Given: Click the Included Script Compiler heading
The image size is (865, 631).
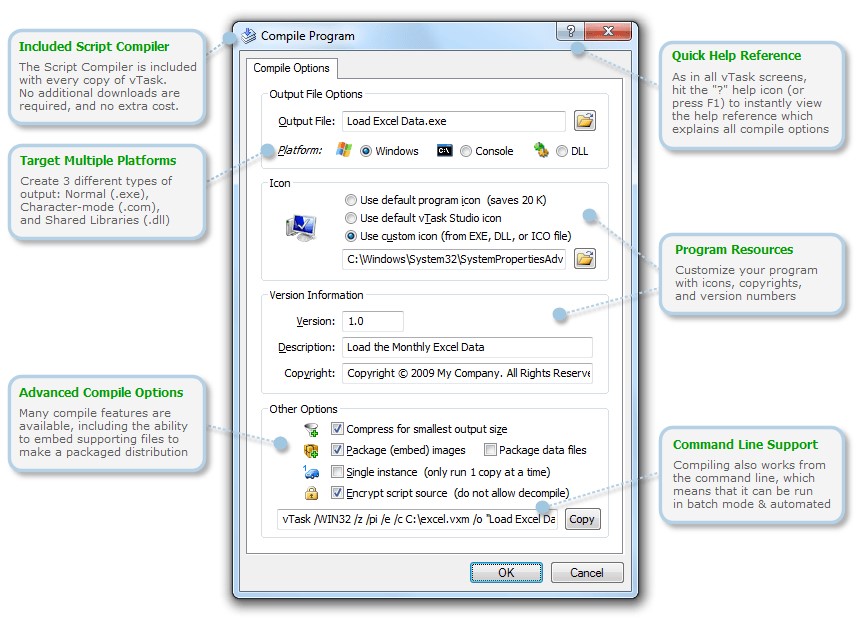Looking at the screenshot, I should (x=94, y=46).
